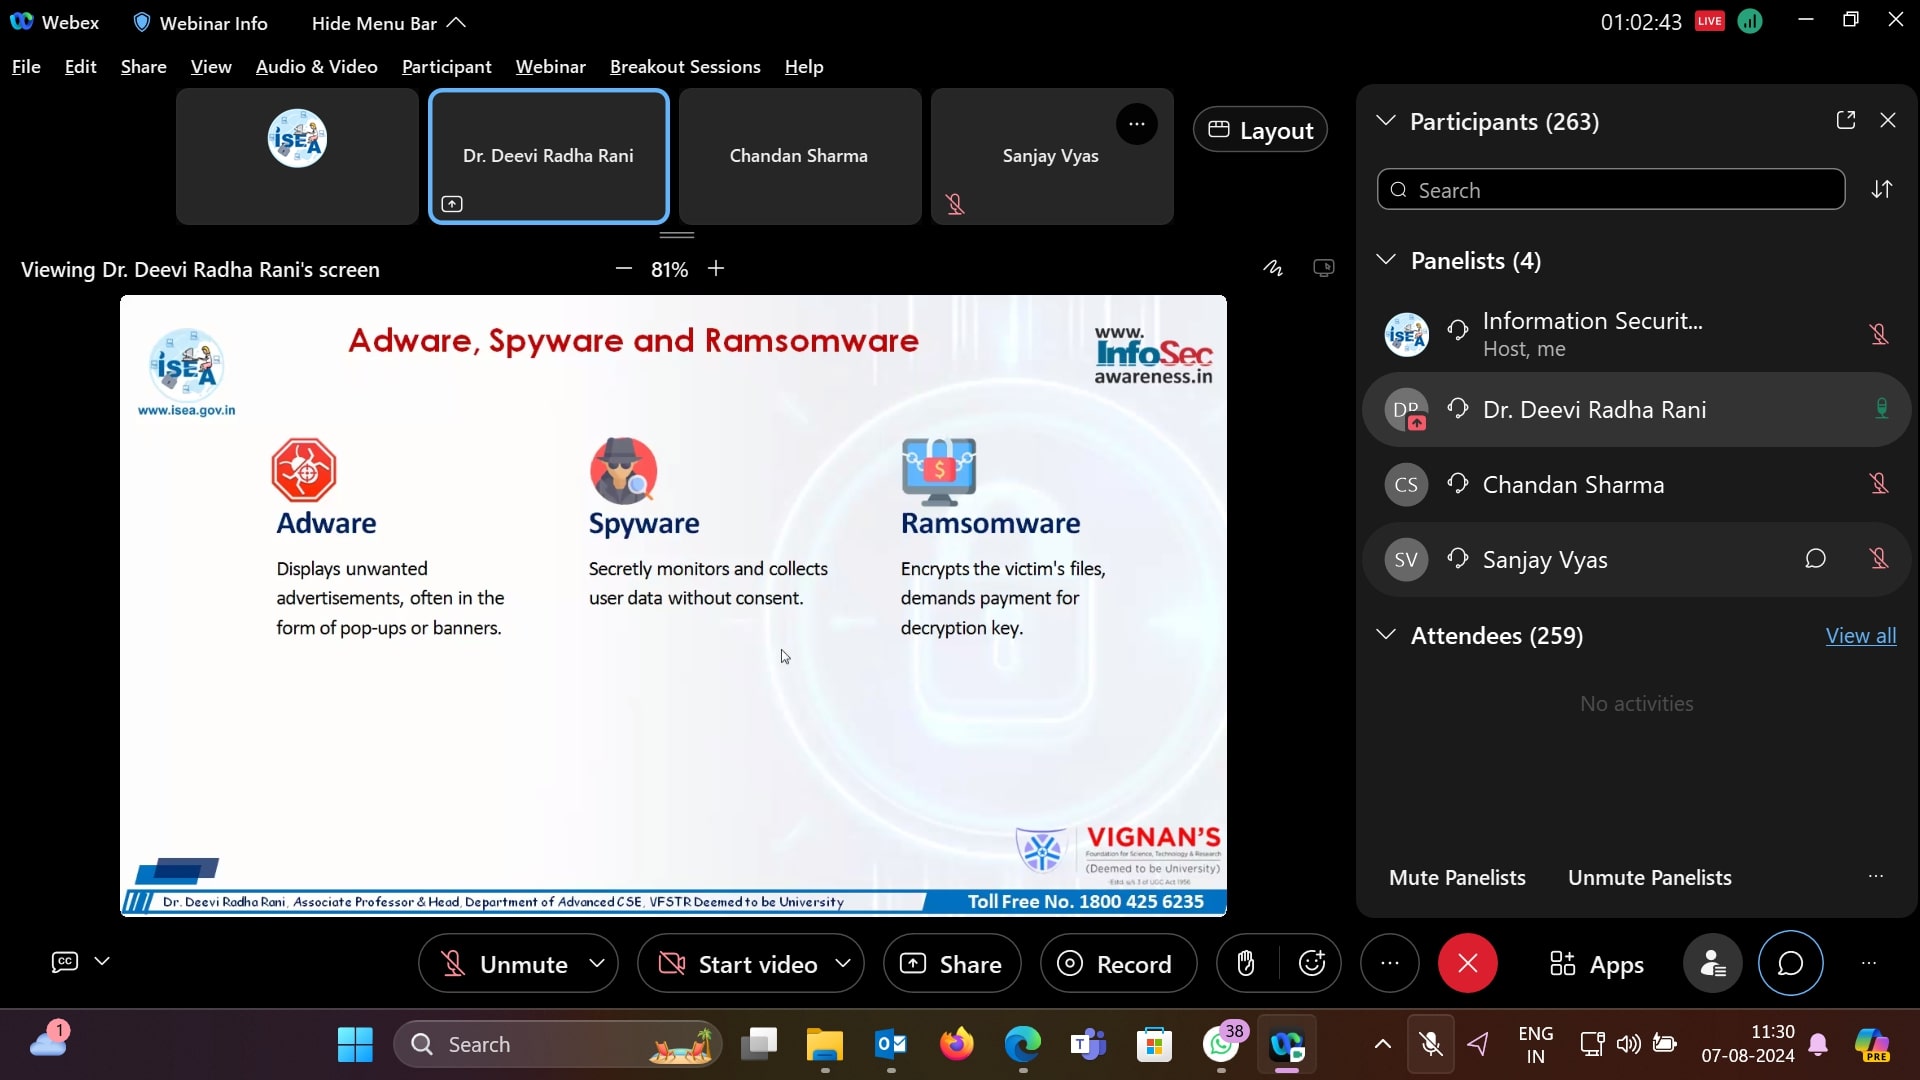
Task: Toggle Start video button
Action: 738,964
